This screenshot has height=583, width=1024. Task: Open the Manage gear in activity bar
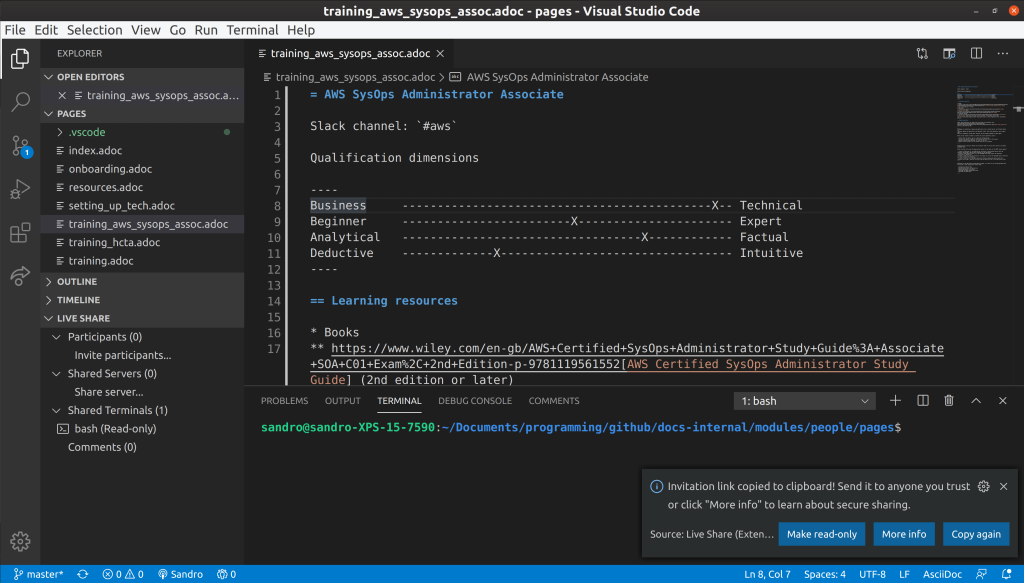coord(20,541)
